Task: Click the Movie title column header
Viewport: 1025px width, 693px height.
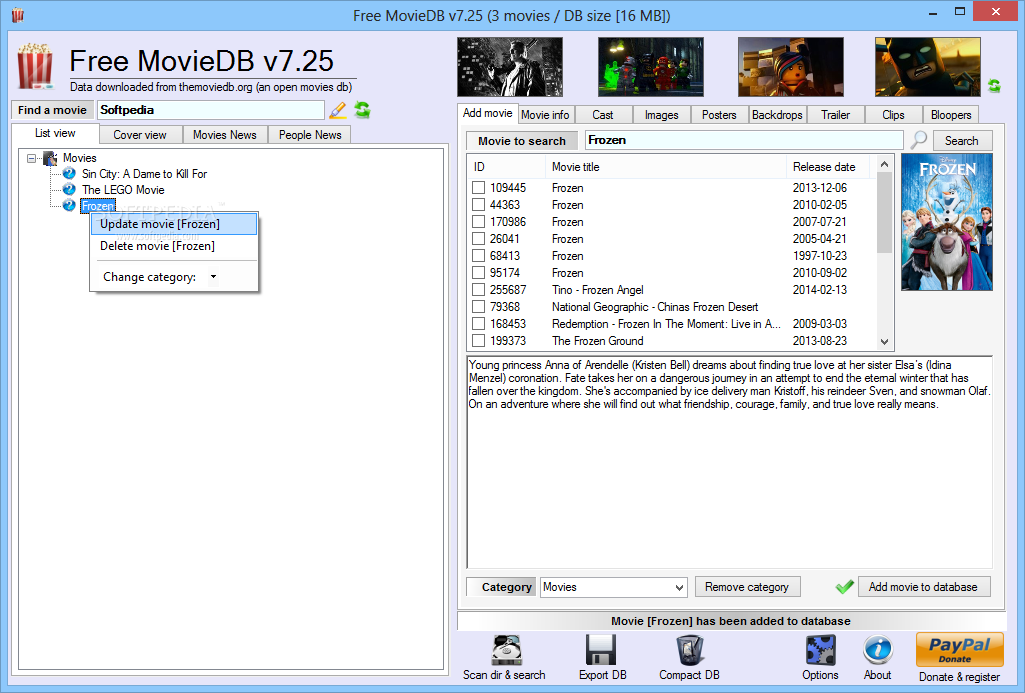Action: pyautogui.click(x=665, y=167)
